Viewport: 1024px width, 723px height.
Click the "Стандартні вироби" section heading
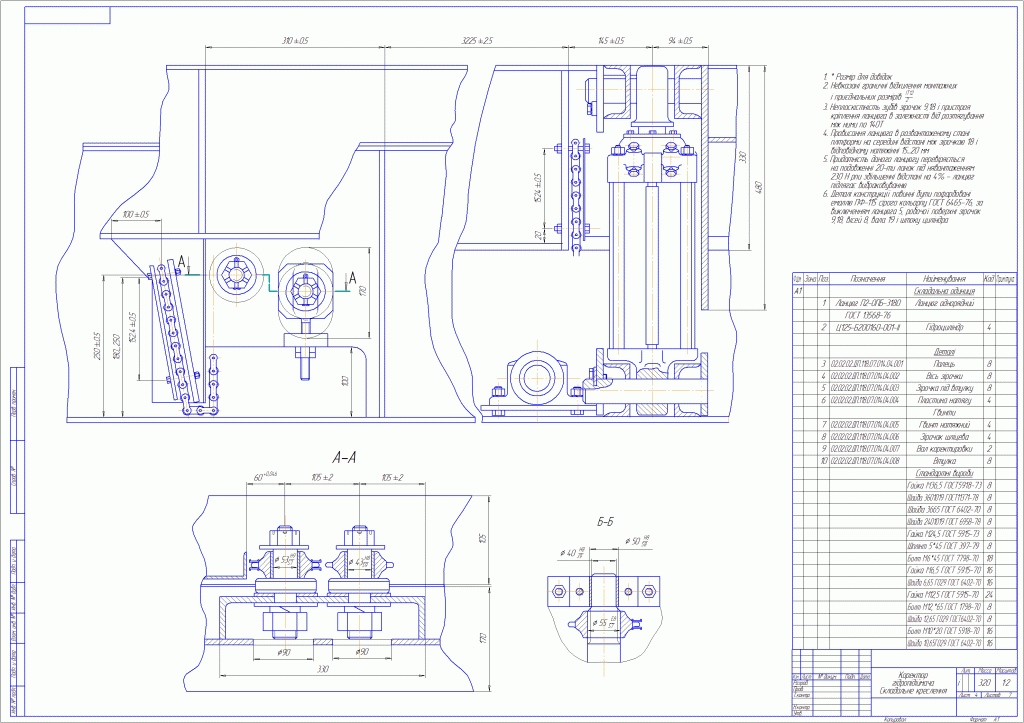click(x=944, y=473)
